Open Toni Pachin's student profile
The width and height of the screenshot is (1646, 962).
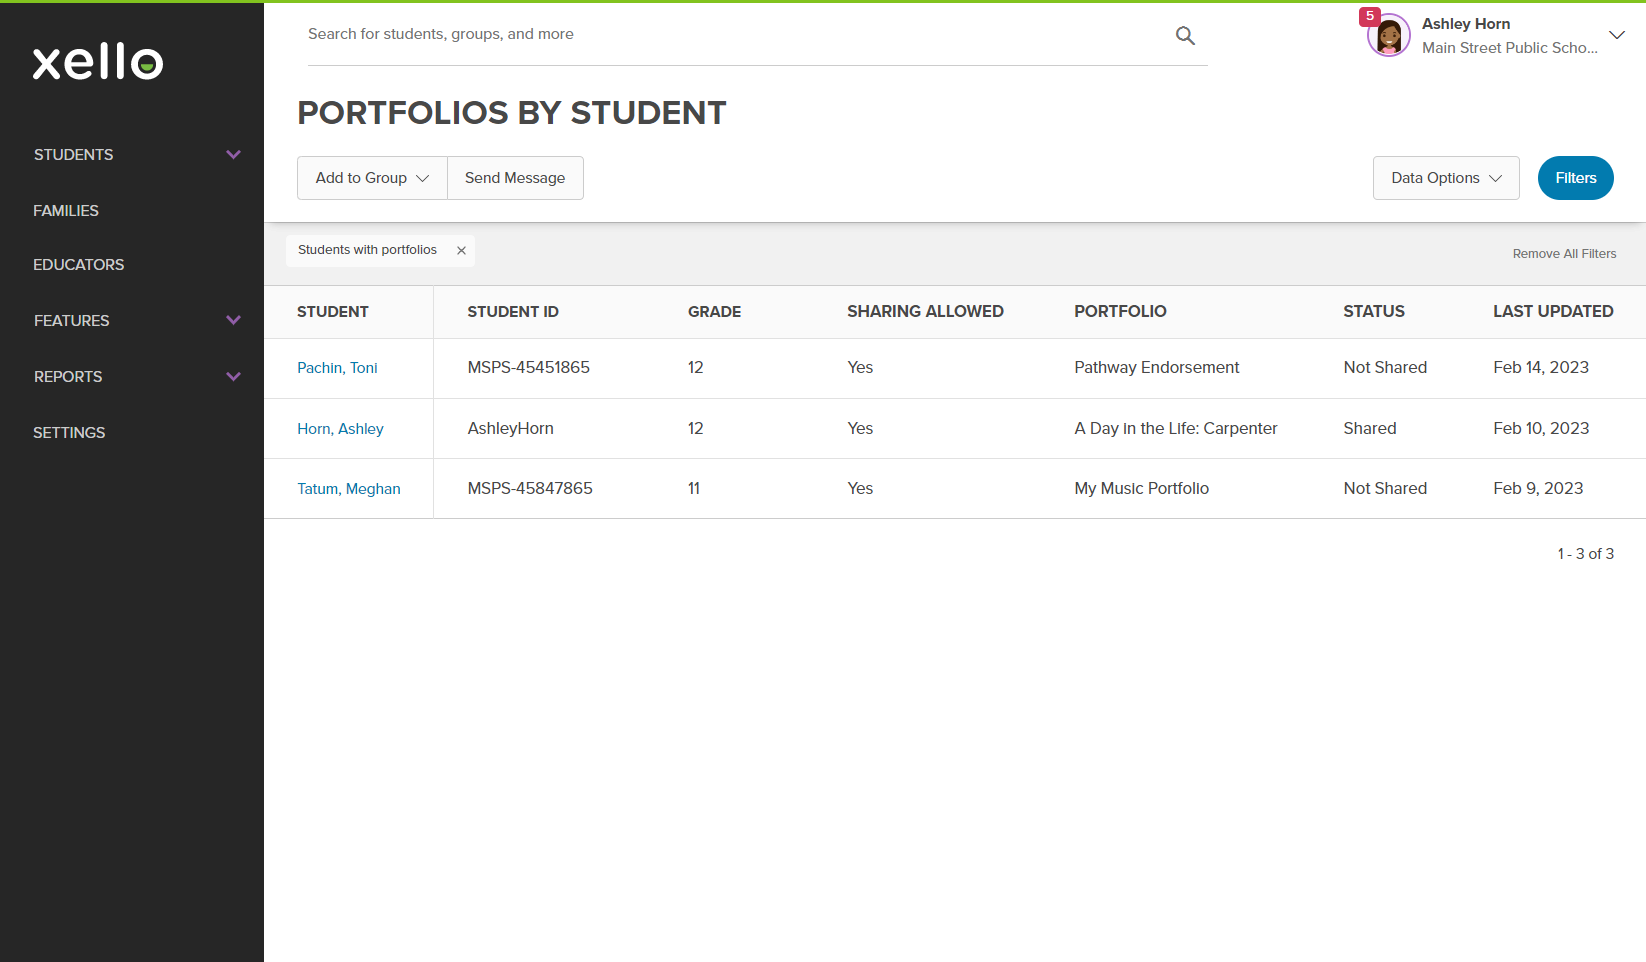coord(337,367)
